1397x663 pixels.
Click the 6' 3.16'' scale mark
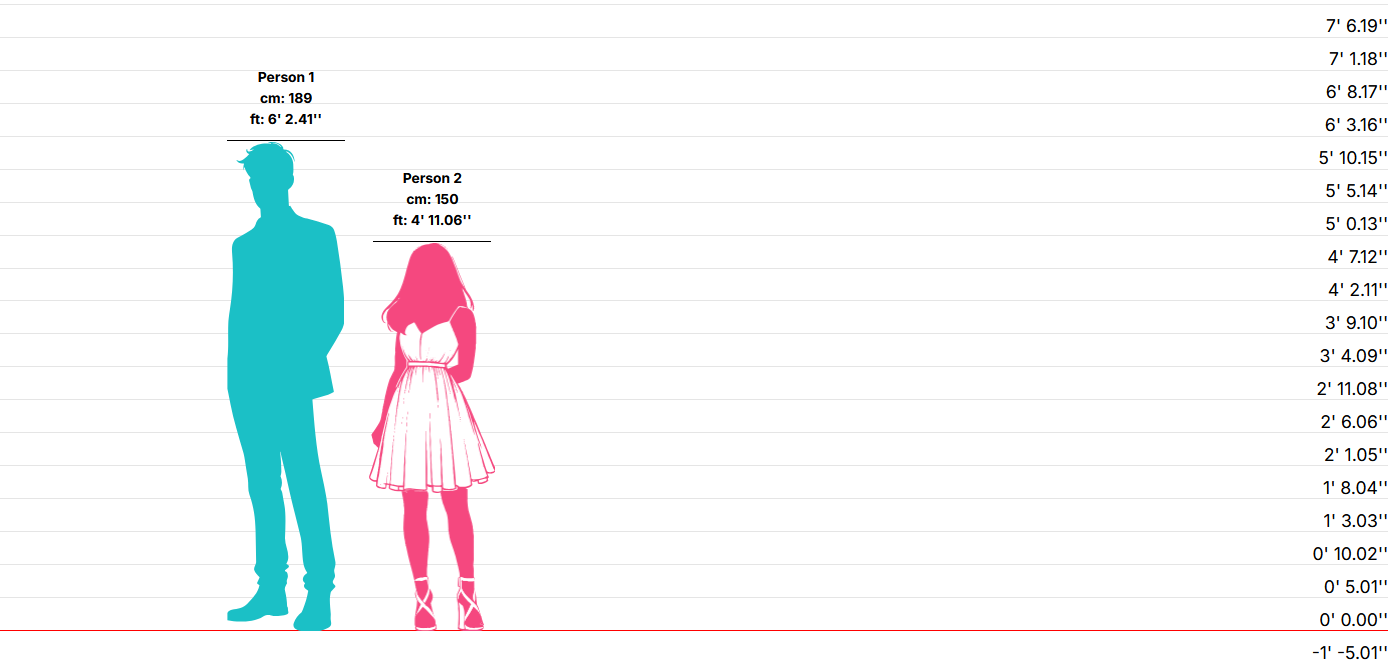[1357, 125]
